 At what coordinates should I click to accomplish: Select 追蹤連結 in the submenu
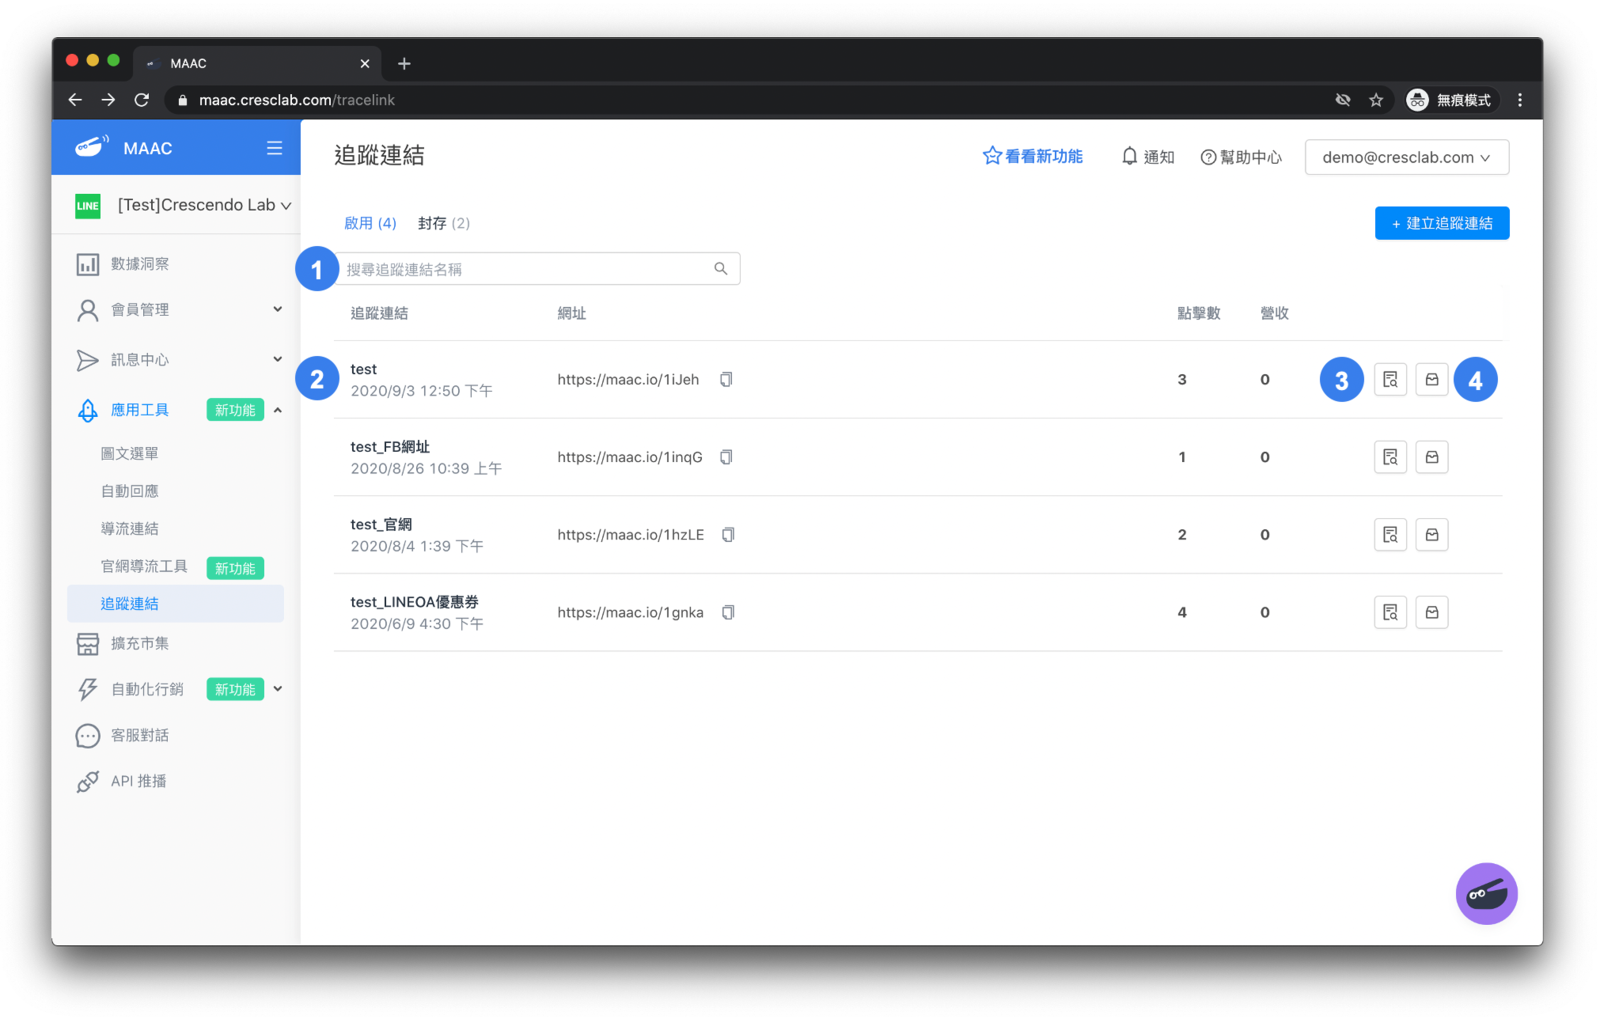pos(176,604)
